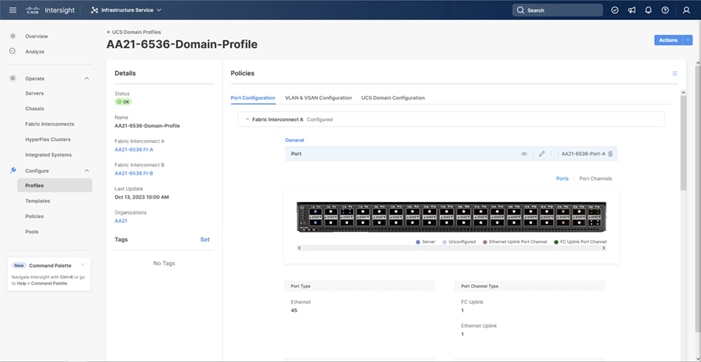The width and height of the screenshot is (701, 362).
Task: Open the AA21-6536 FI-A link
Action: coord(134,149)
